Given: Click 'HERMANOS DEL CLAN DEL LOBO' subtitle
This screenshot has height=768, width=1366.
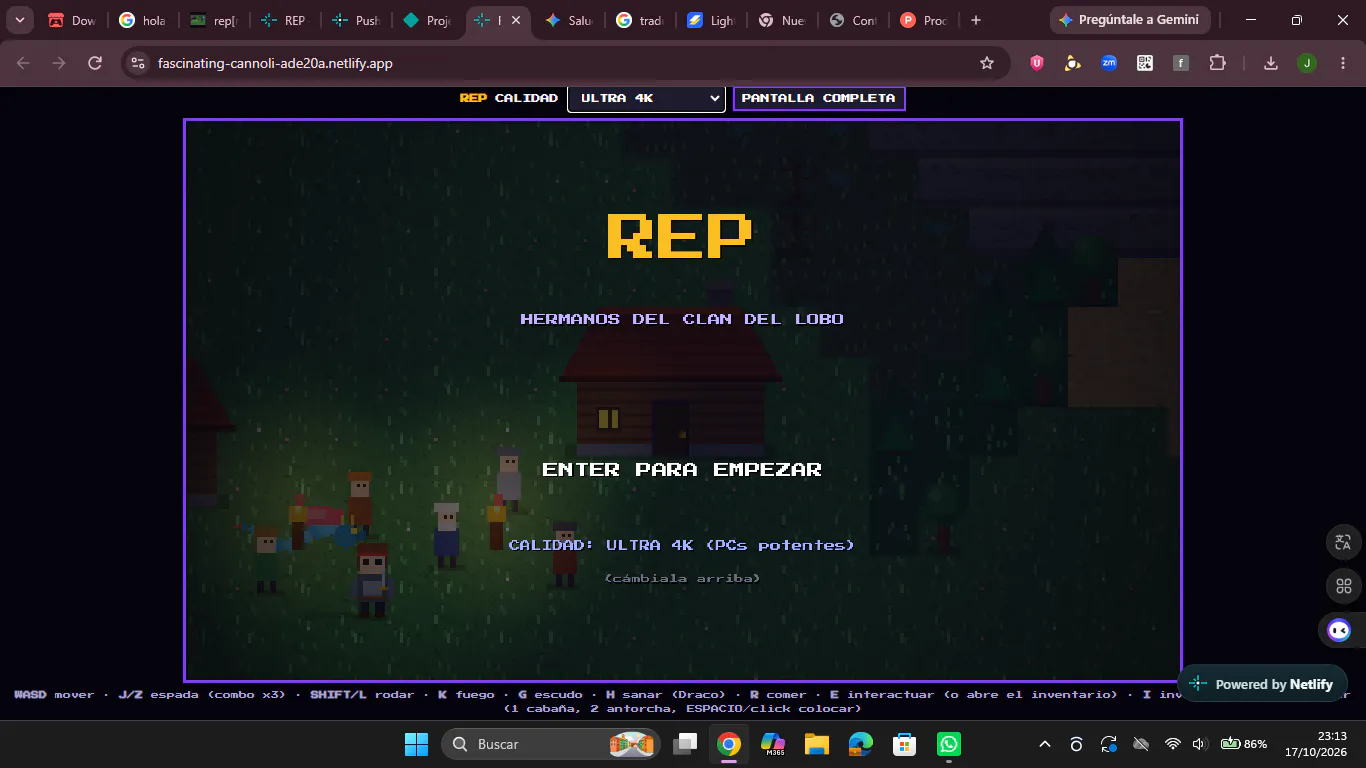Looking at the screenshot, I should pyautogui.click(x=682, y=319).
